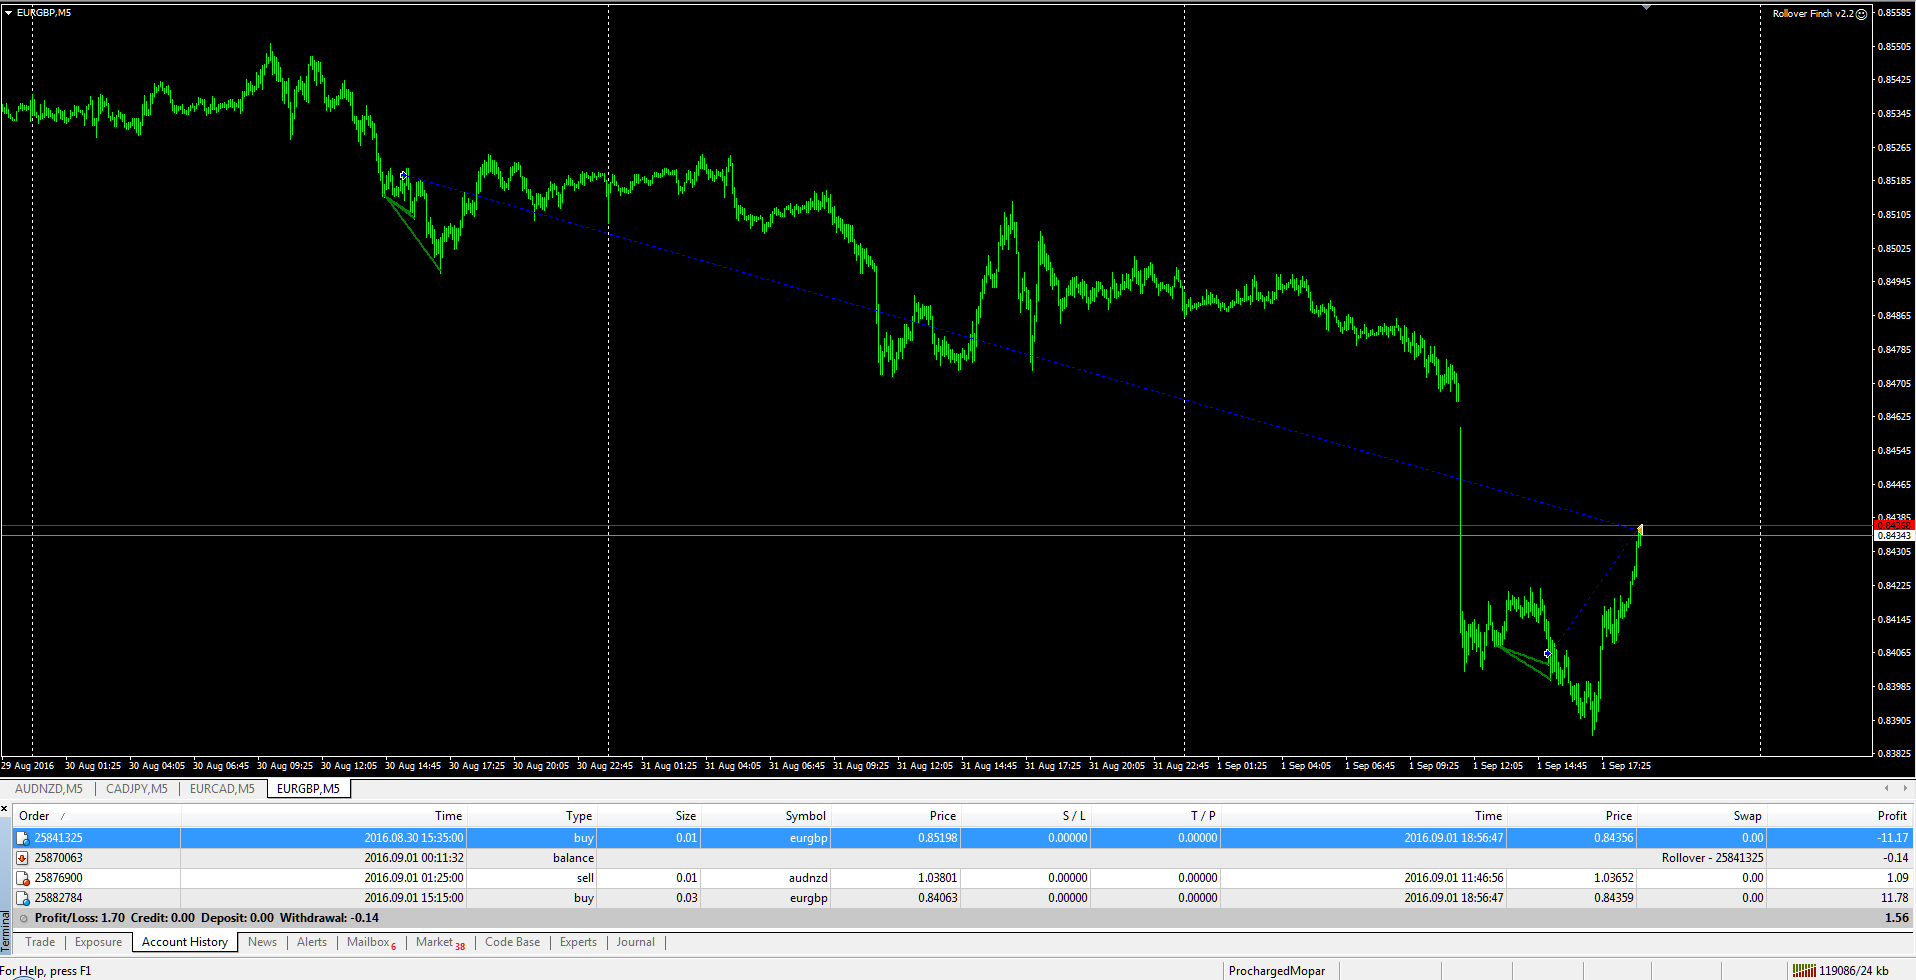Image resolution: width=1916 pixels, height=980 pixels.
Task: Click the -11.17 profit value
Action: pos(1892,838)
